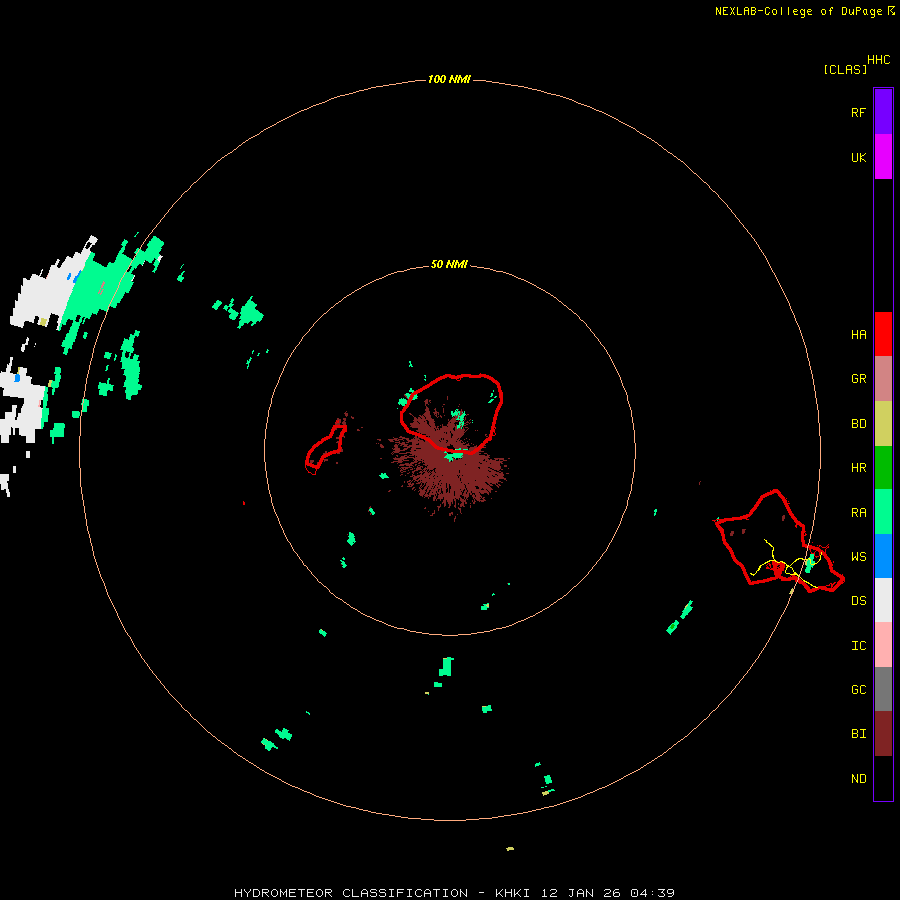This screenshot has width=900, height=900.
Task: Click the bright green RA swatch
Action: click(x=883, y=512)
